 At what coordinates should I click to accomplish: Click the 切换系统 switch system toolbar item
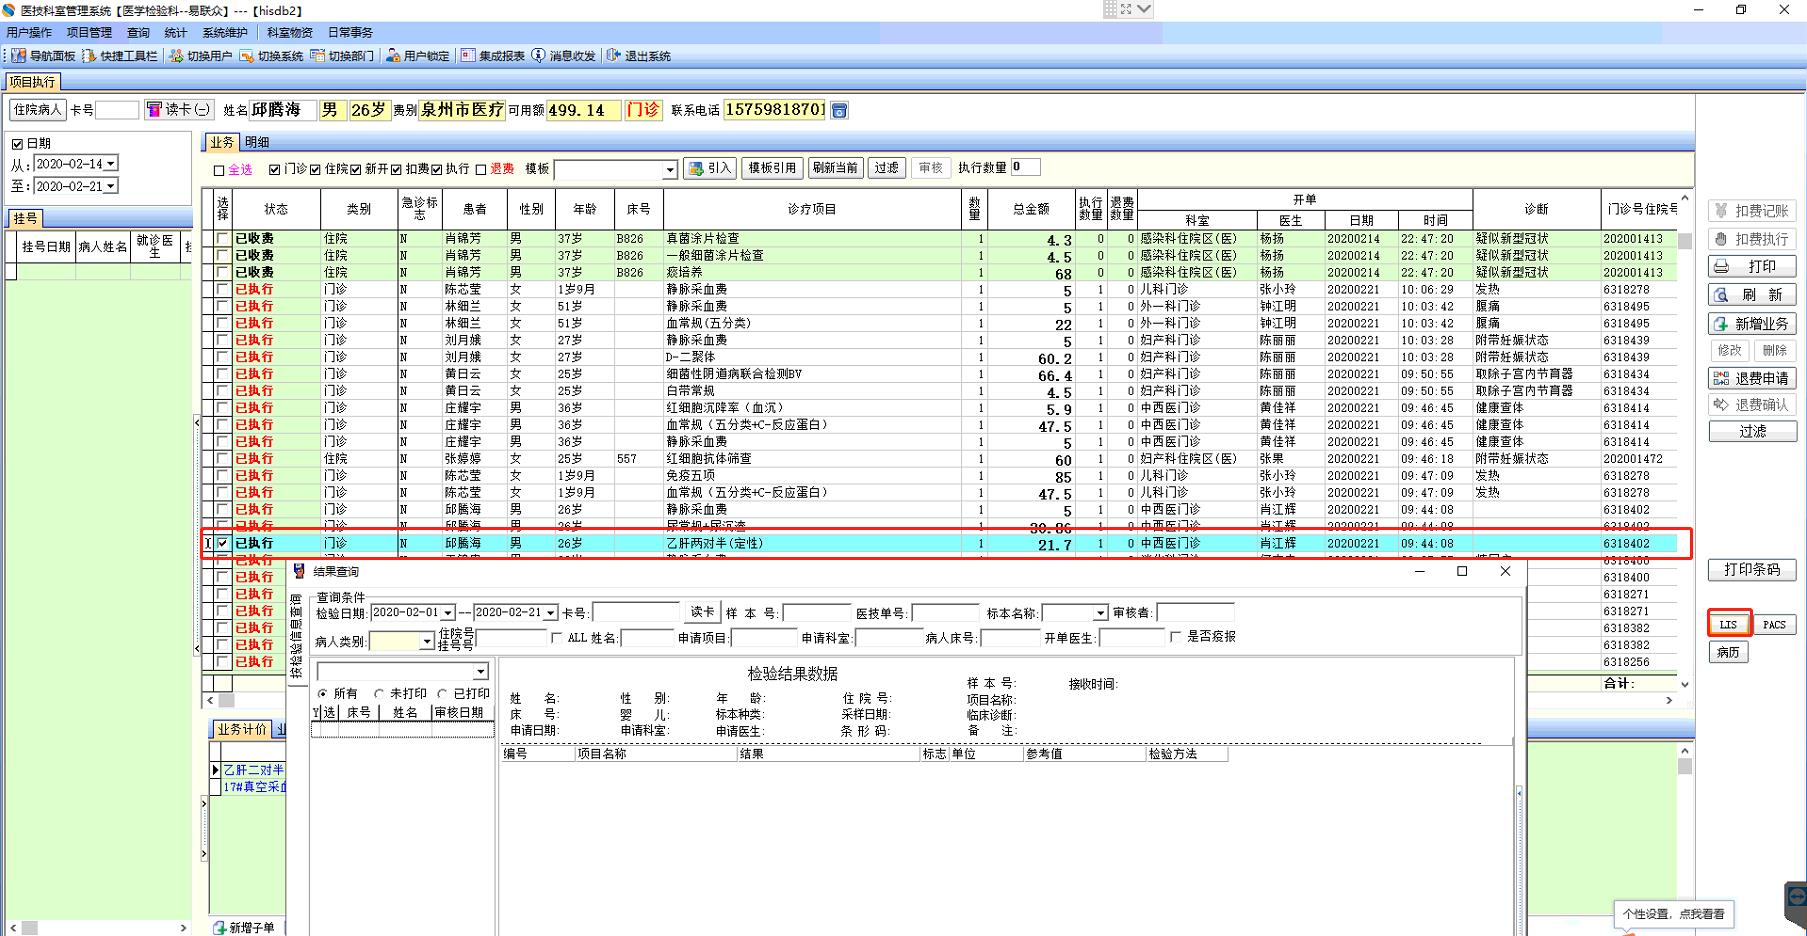click(272, 56)
